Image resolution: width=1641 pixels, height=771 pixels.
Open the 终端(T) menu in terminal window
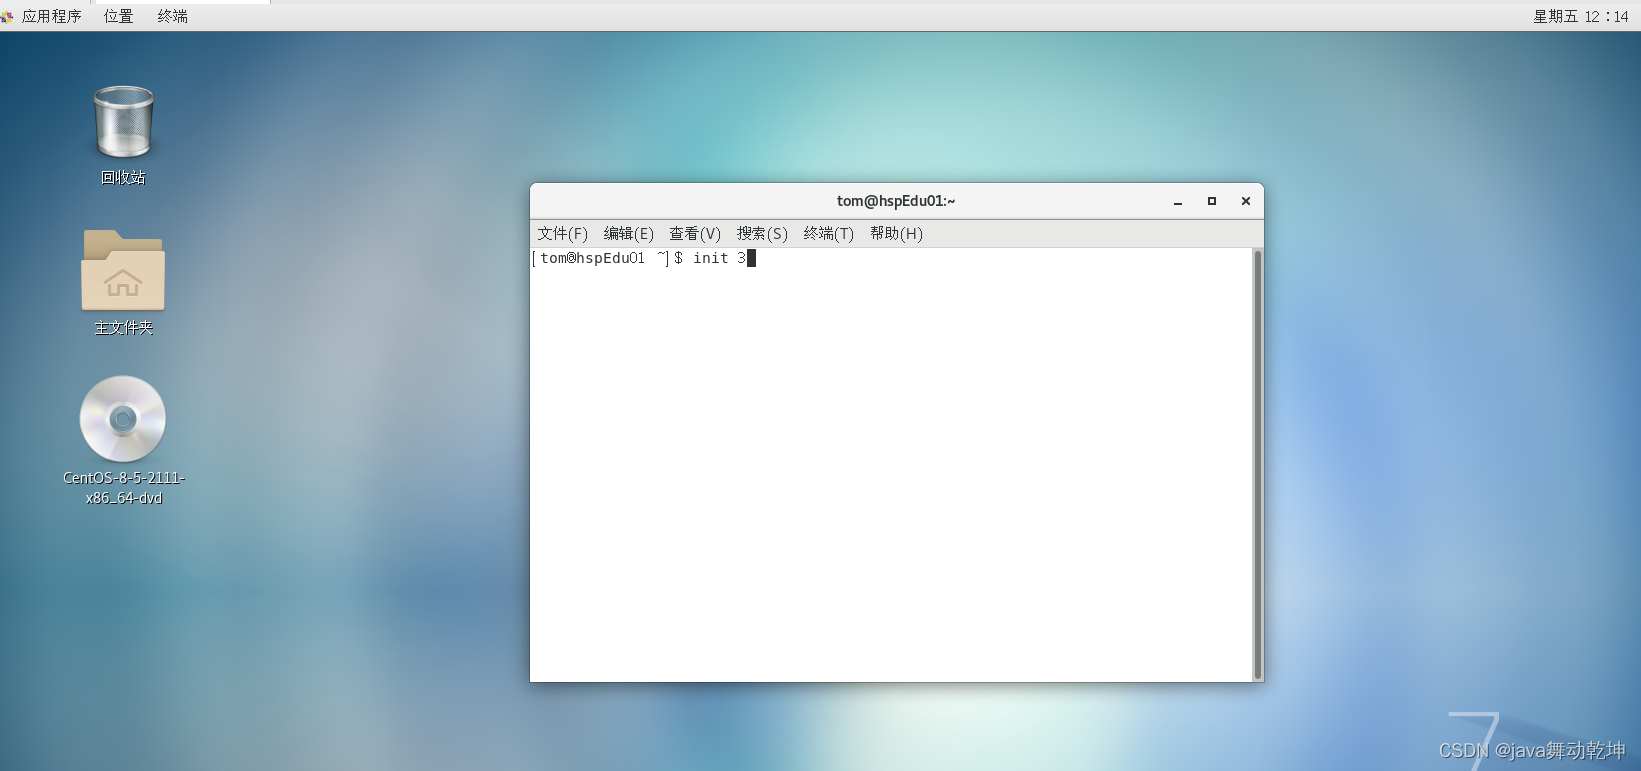point(829,233)
